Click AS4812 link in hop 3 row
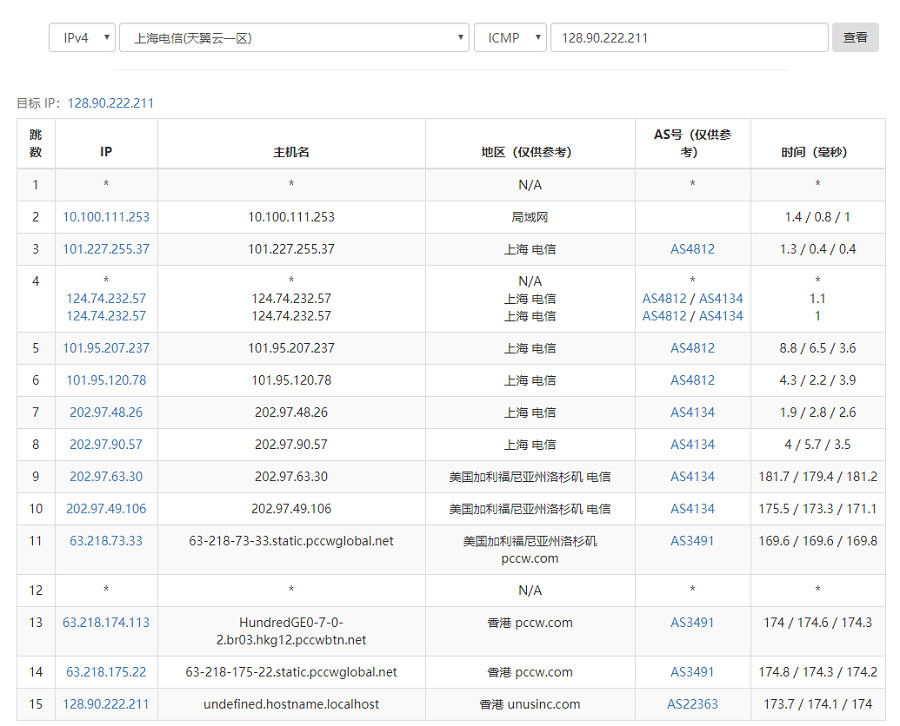 tap(692, 249)
